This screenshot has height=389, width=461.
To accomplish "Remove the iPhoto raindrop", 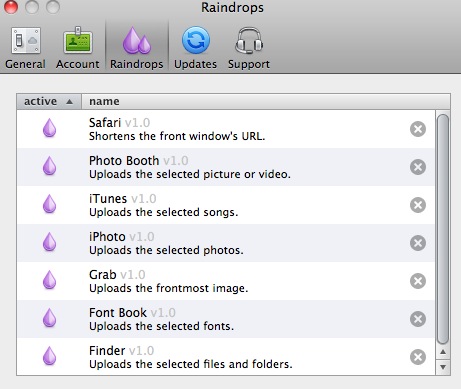I will (x=418, y=243).
